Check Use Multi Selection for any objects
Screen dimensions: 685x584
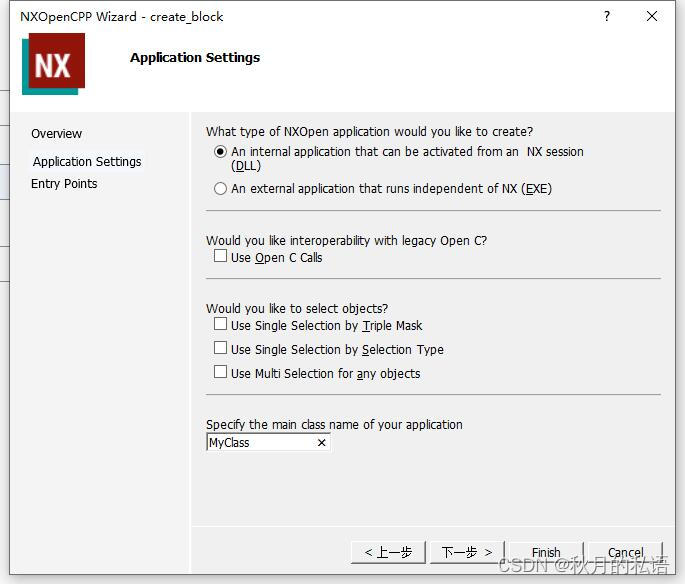pyautogui.click(x=220, y=372)
